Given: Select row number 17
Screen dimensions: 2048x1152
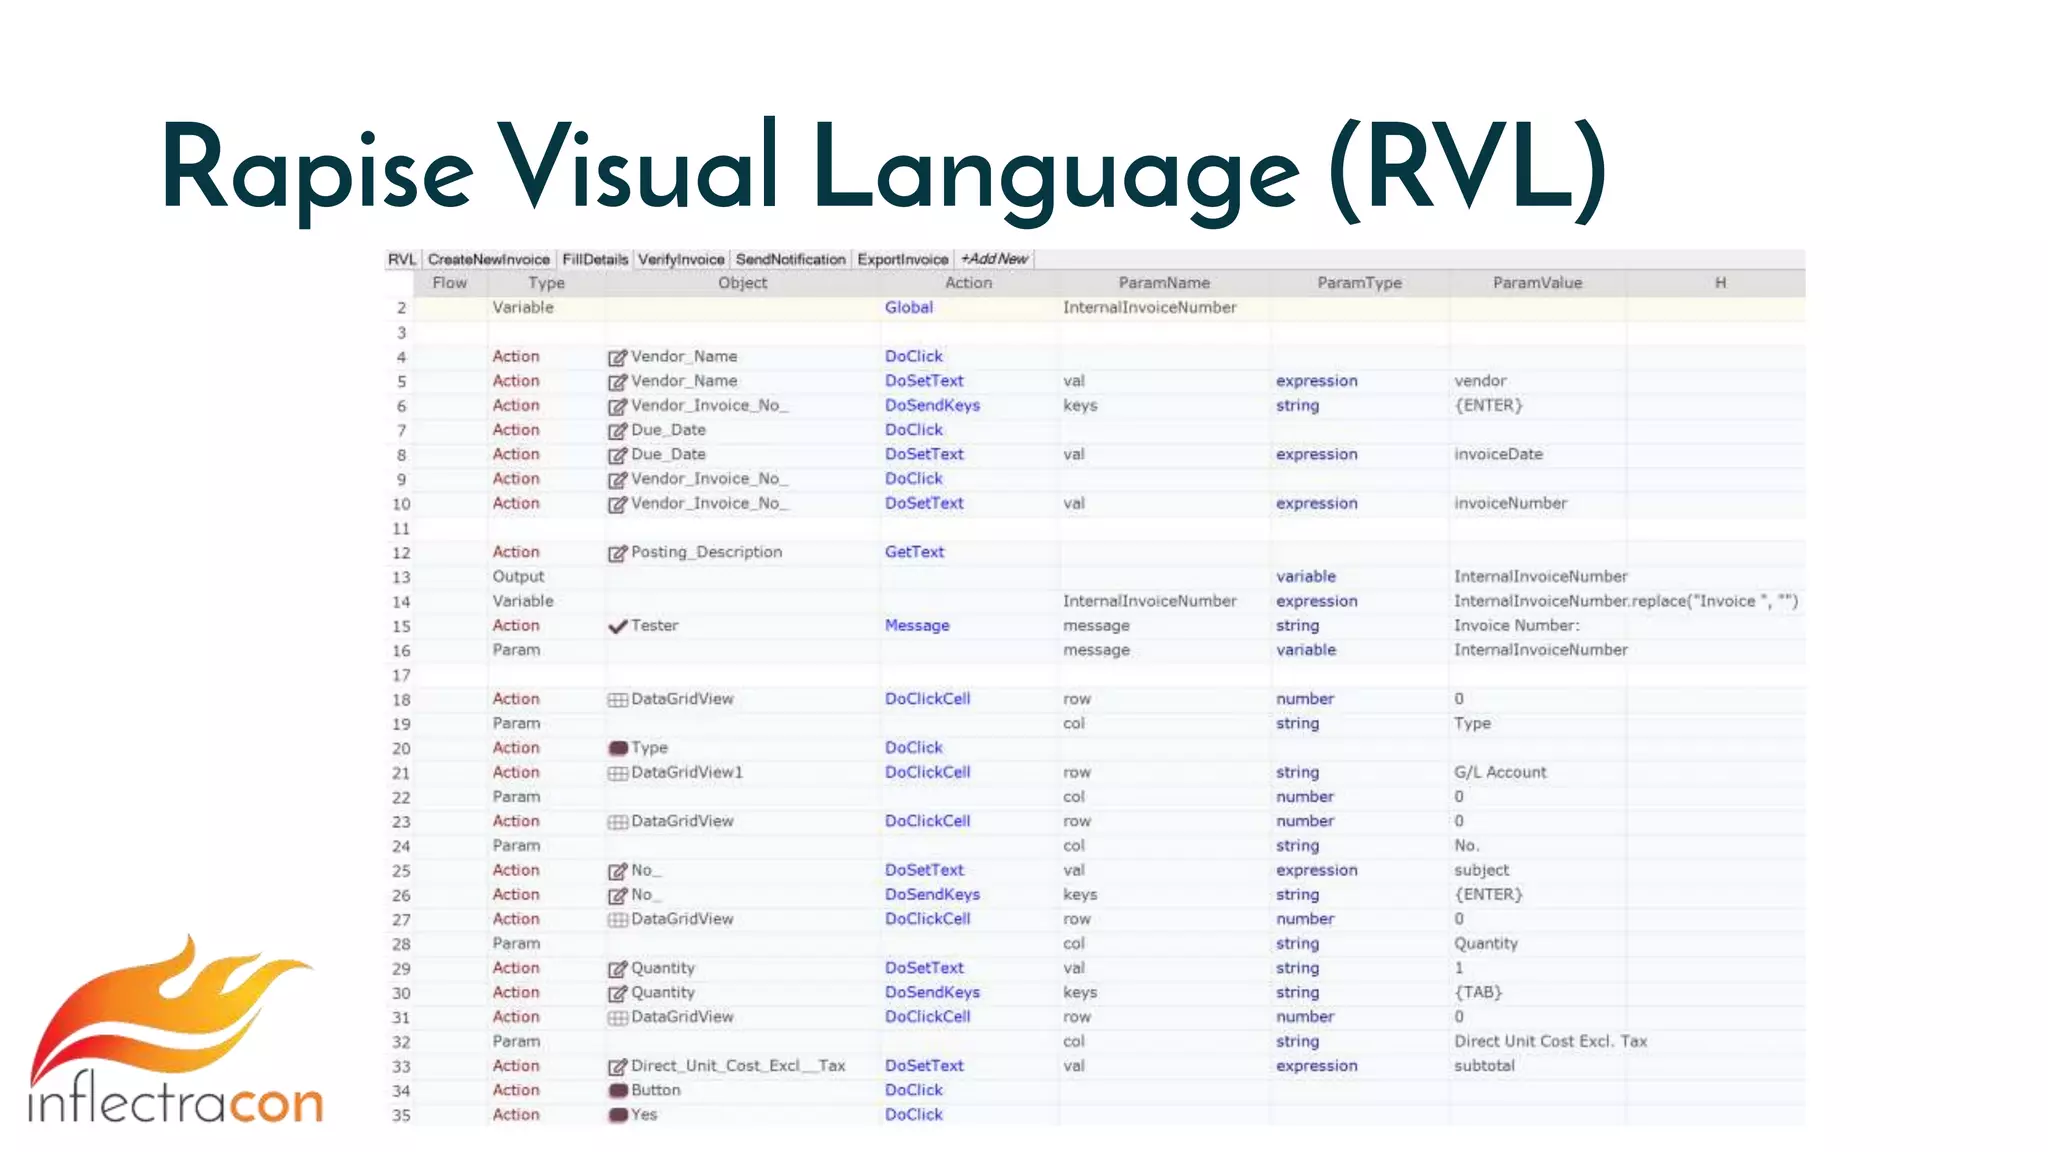Looking at the screenshot, I should point(401,676).
